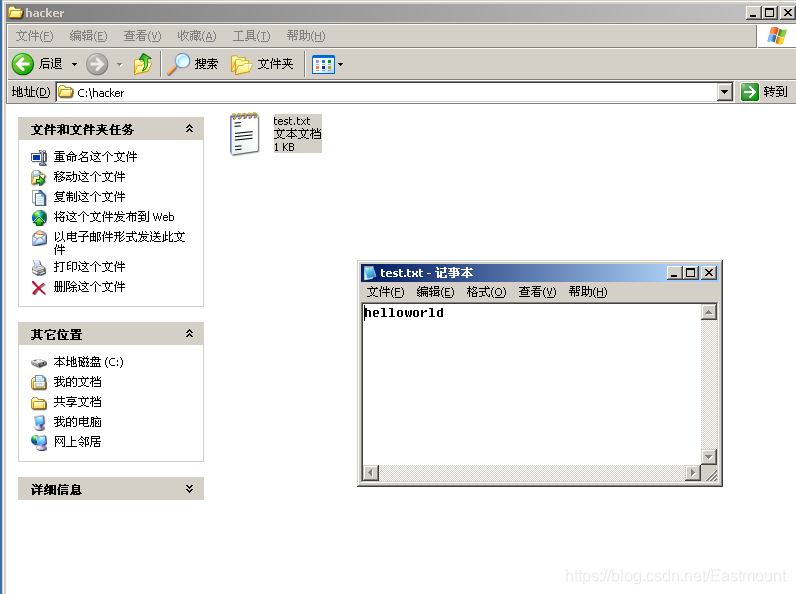Click Notepad horizontal scrollbar left arrow
The width and height of the screenshot is (796, 594).
(x=371, y=473)
